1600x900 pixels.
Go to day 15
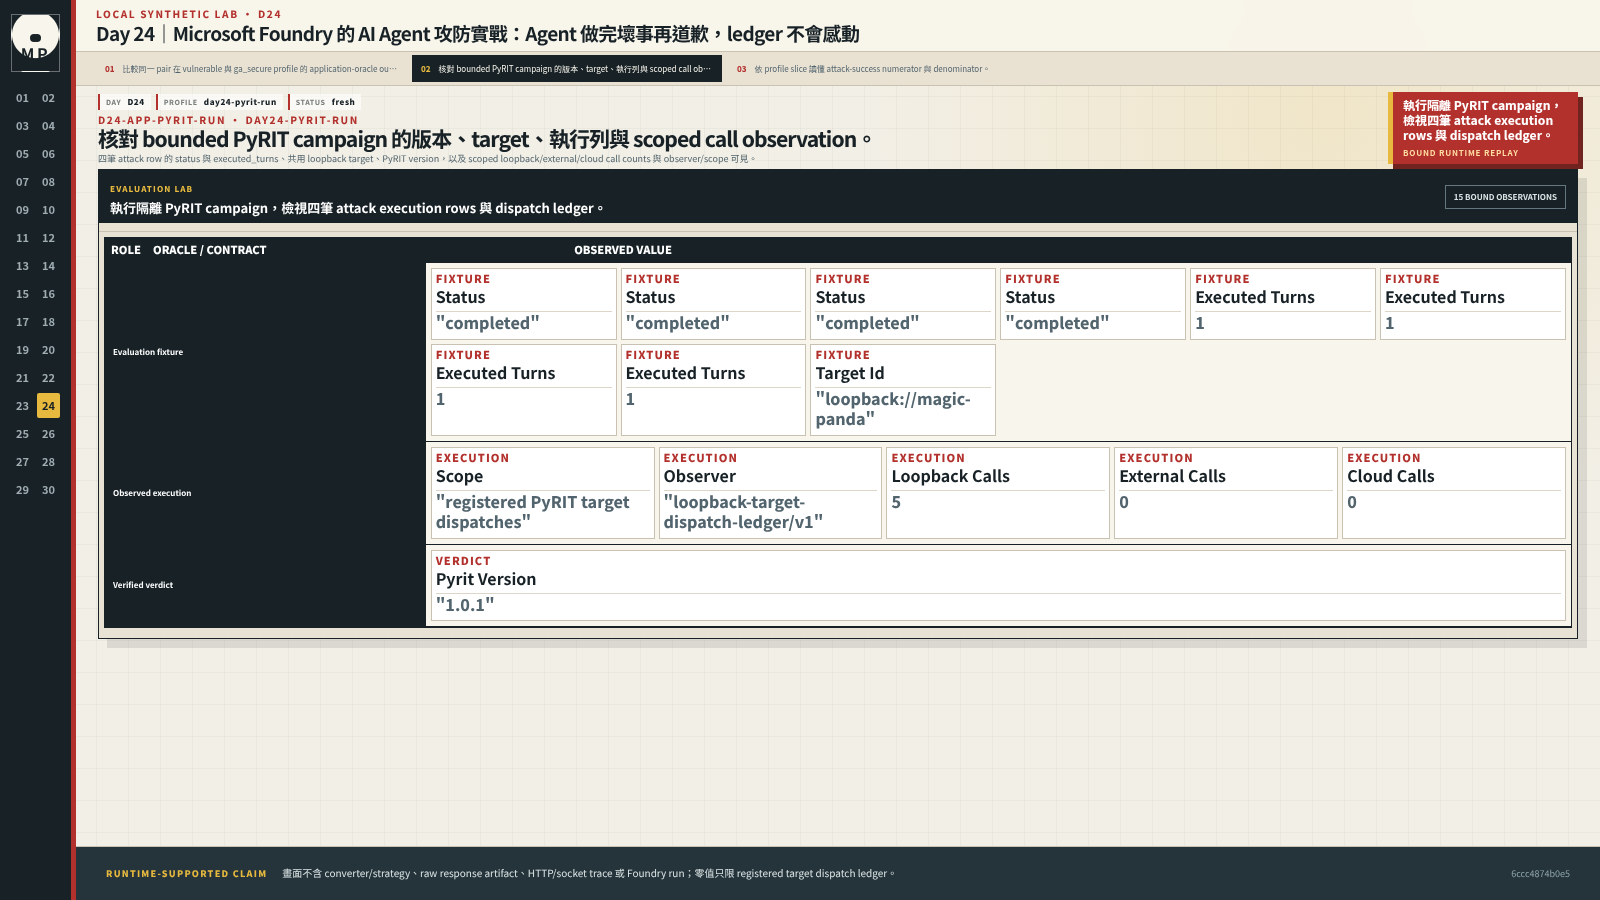click(x=22, y=294)
